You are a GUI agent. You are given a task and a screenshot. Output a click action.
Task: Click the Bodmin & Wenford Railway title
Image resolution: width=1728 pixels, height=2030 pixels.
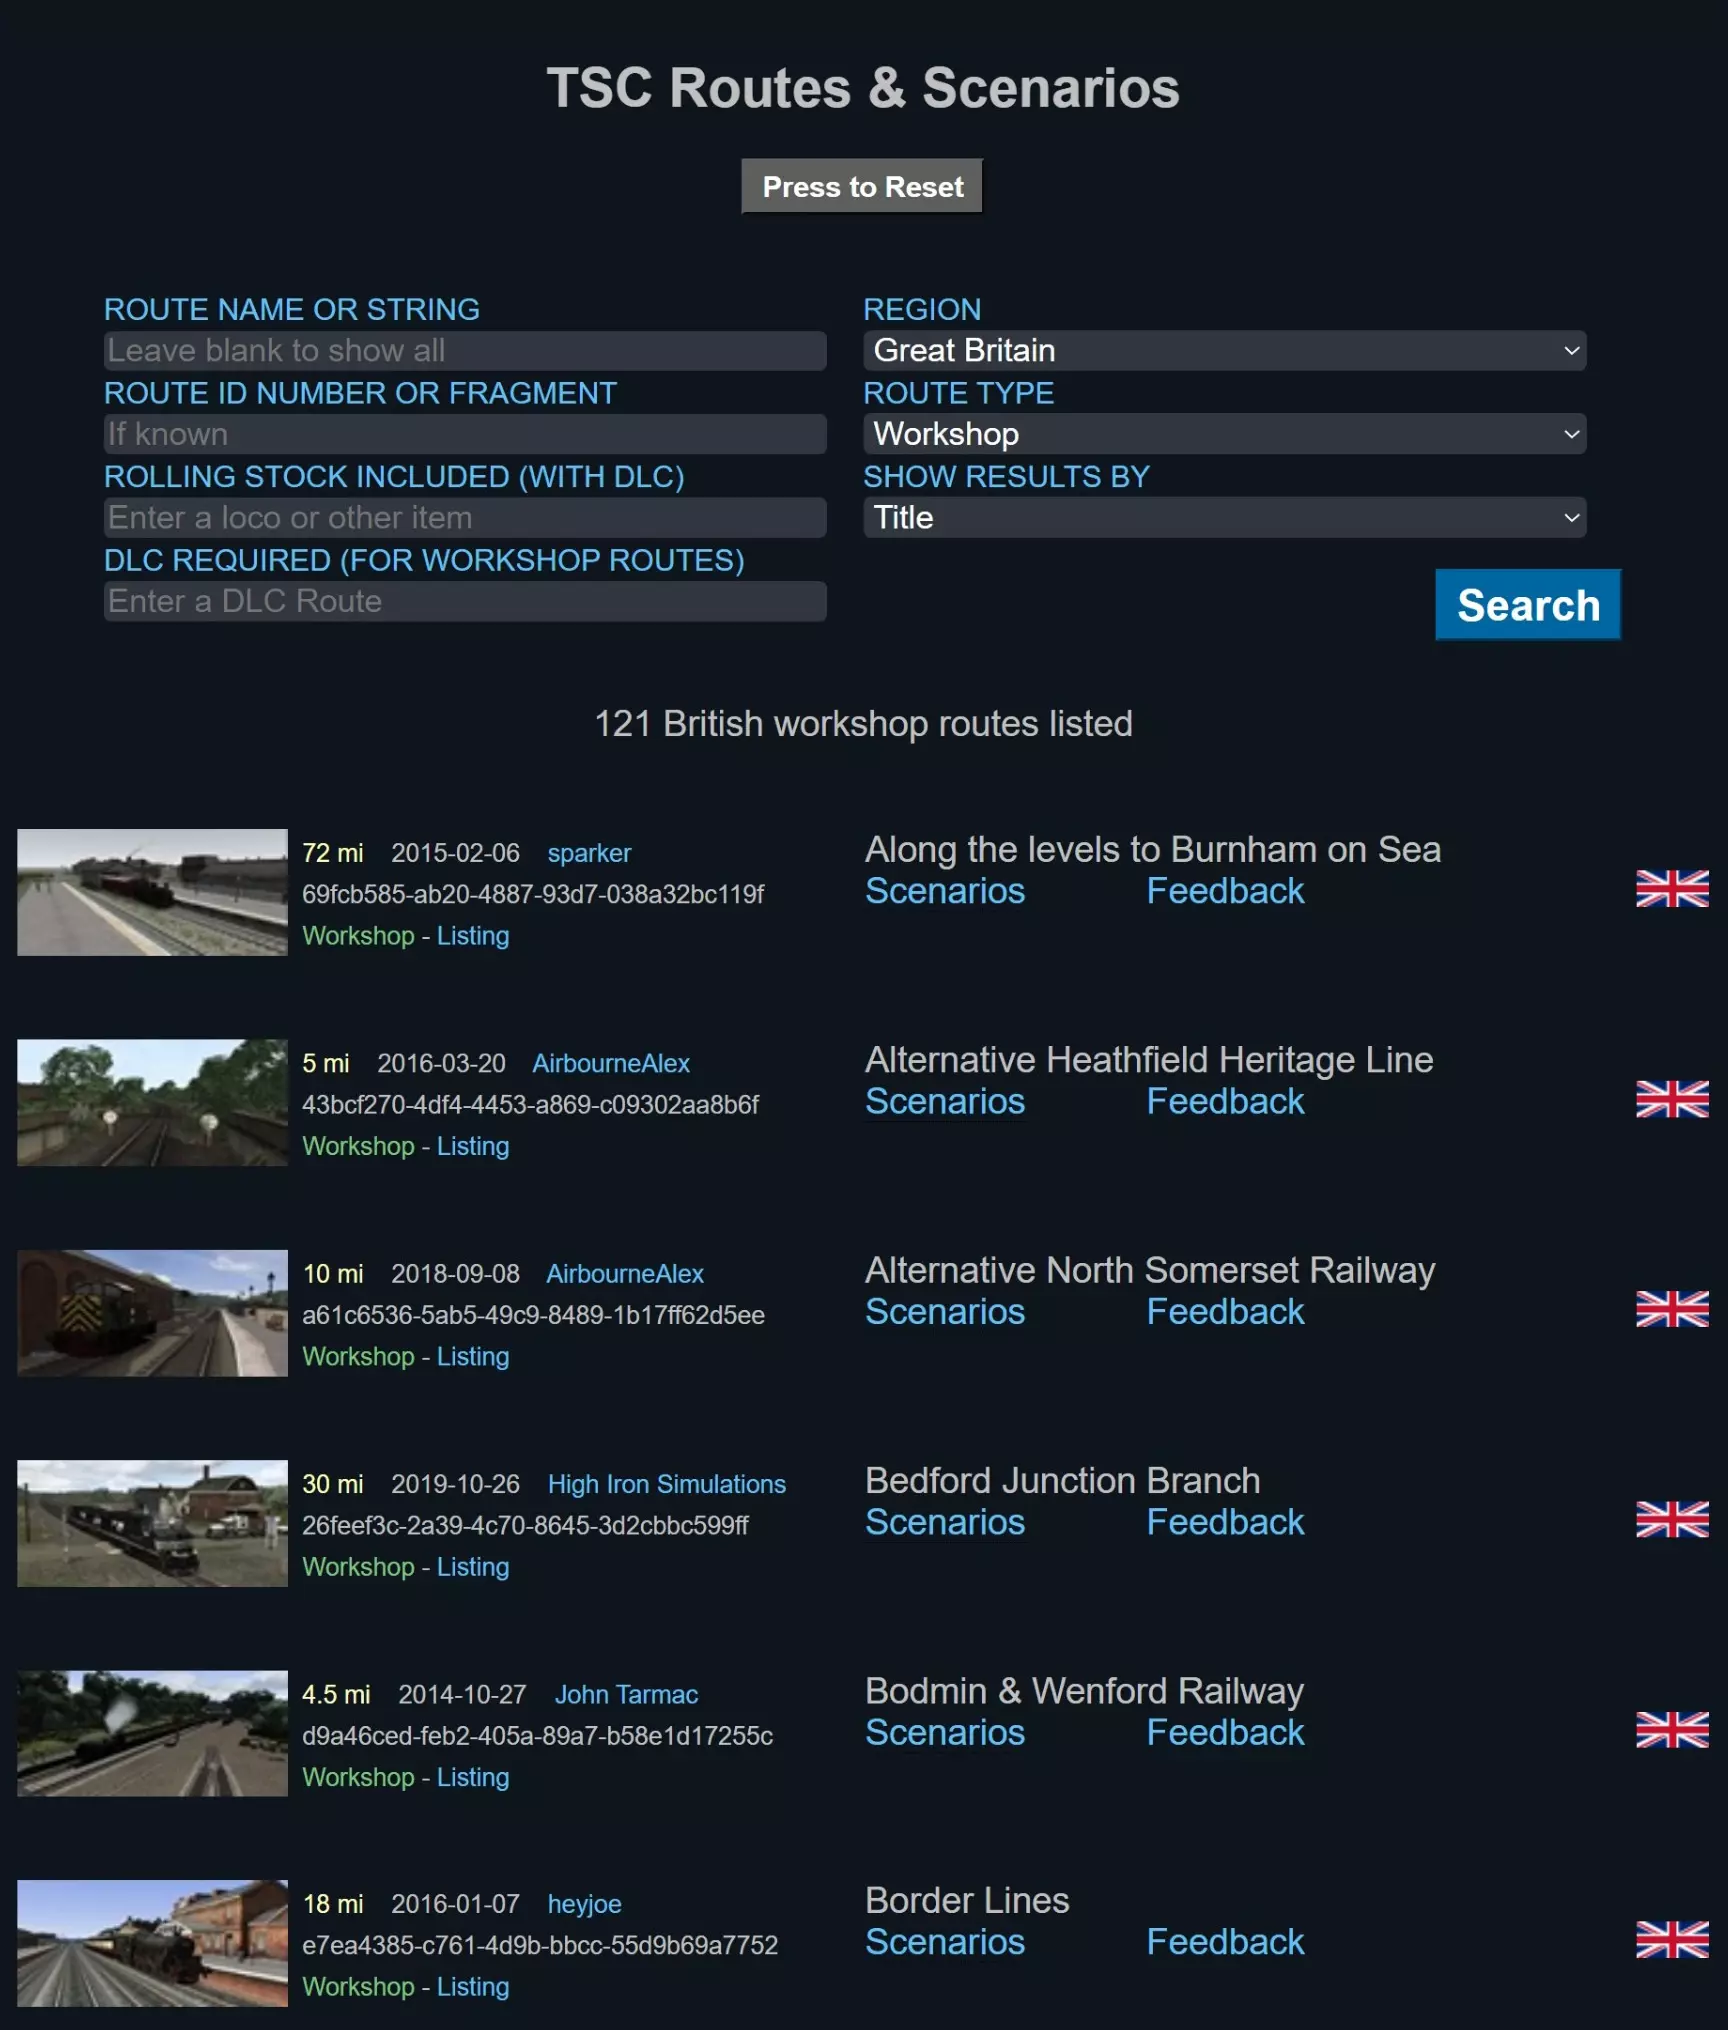1084,1690
